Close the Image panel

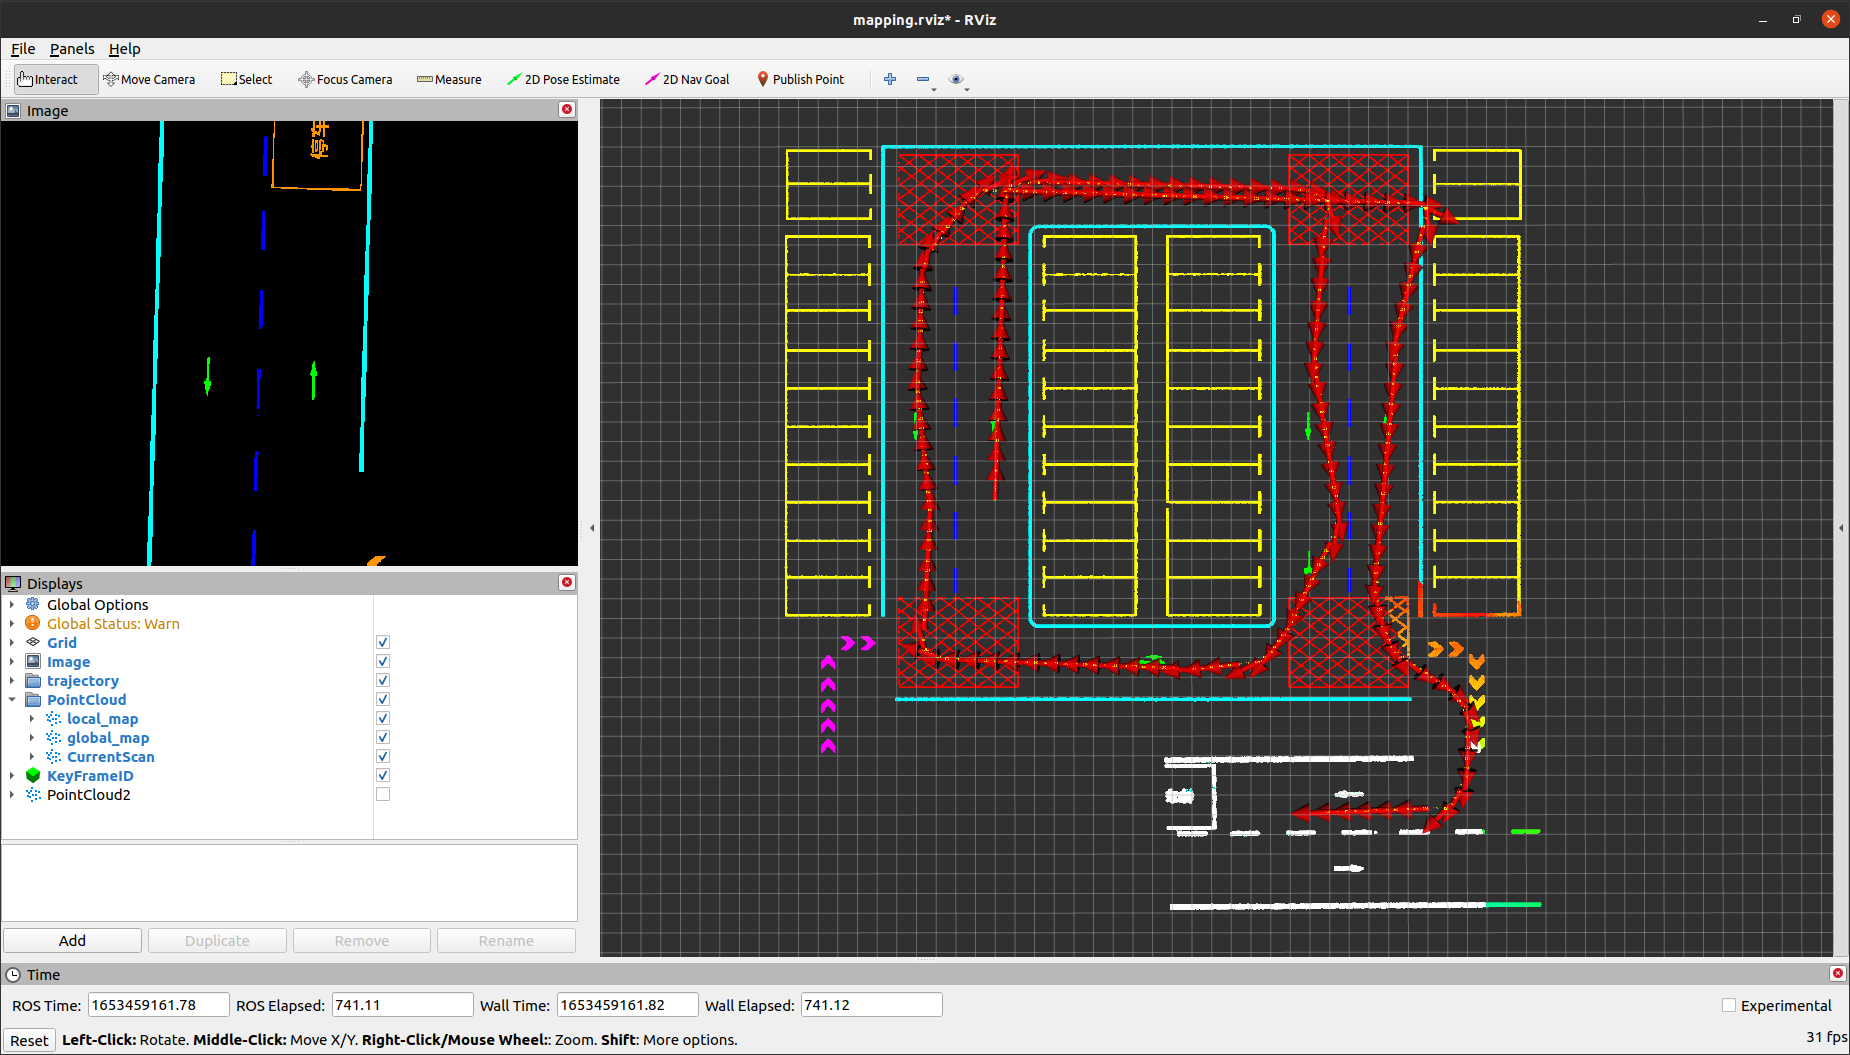click(567, 109)
